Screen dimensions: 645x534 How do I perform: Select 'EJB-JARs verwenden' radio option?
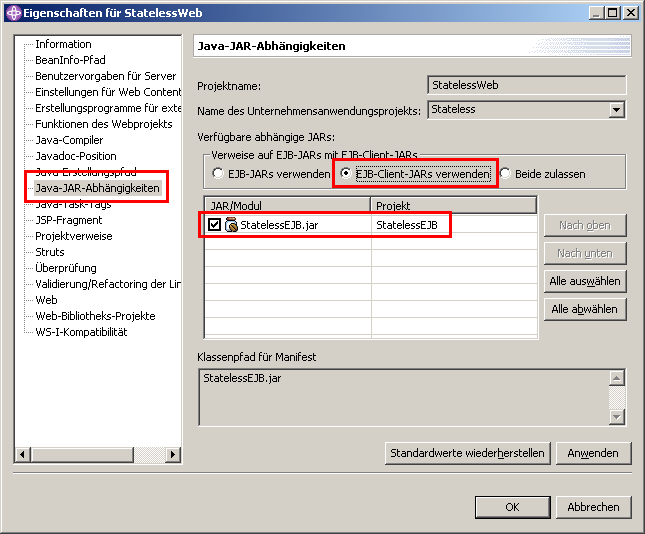pos(218,174)
